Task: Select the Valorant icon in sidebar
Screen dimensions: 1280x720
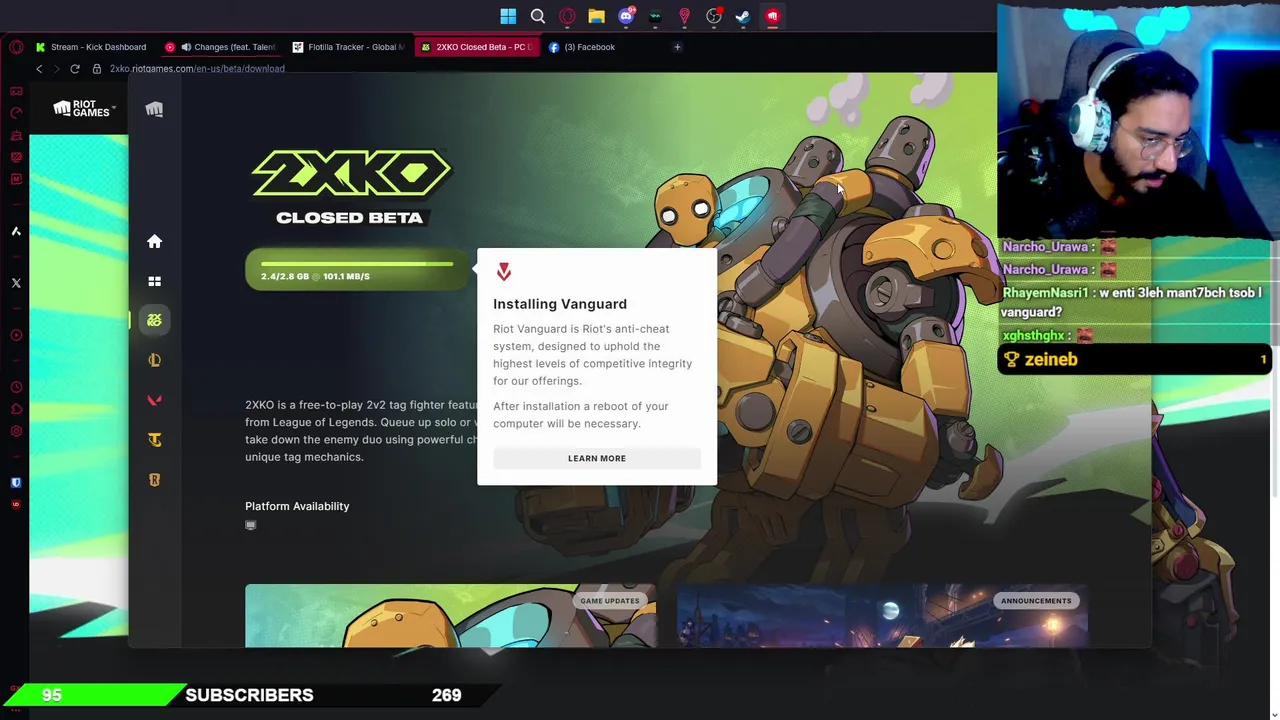Action: (154, 400)
